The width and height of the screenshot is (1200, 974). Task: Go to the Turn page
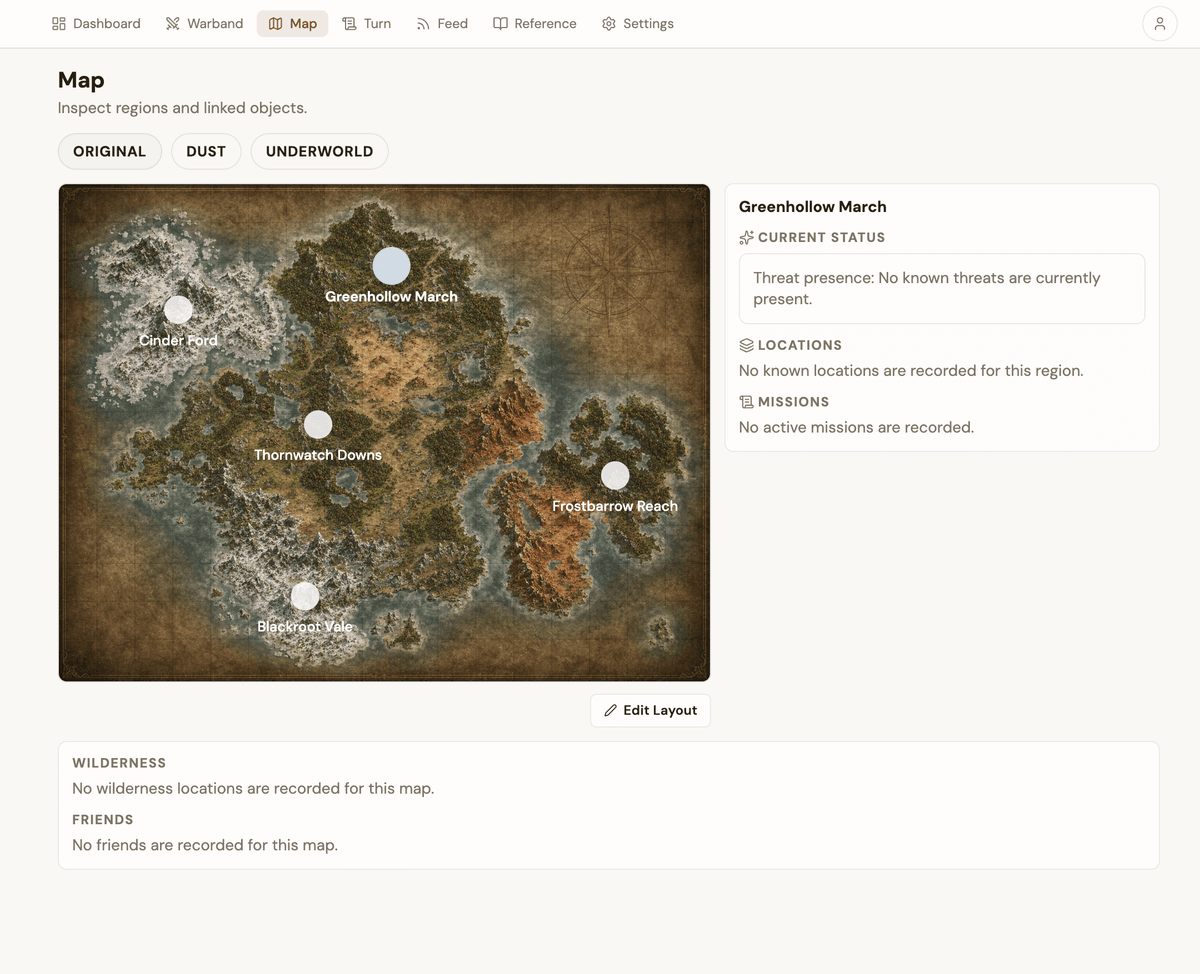[366, 23]
